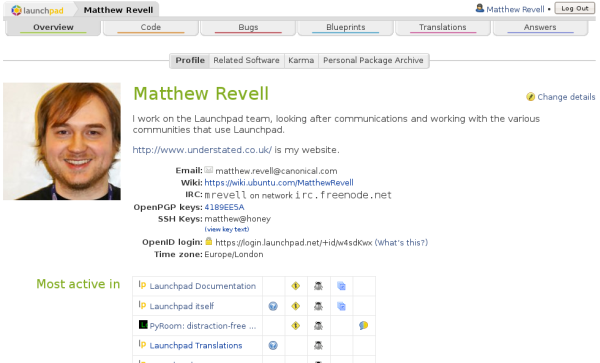Click the OpenPGP key 4189EE5A link

pyautogui.click(x=224, y=207)
